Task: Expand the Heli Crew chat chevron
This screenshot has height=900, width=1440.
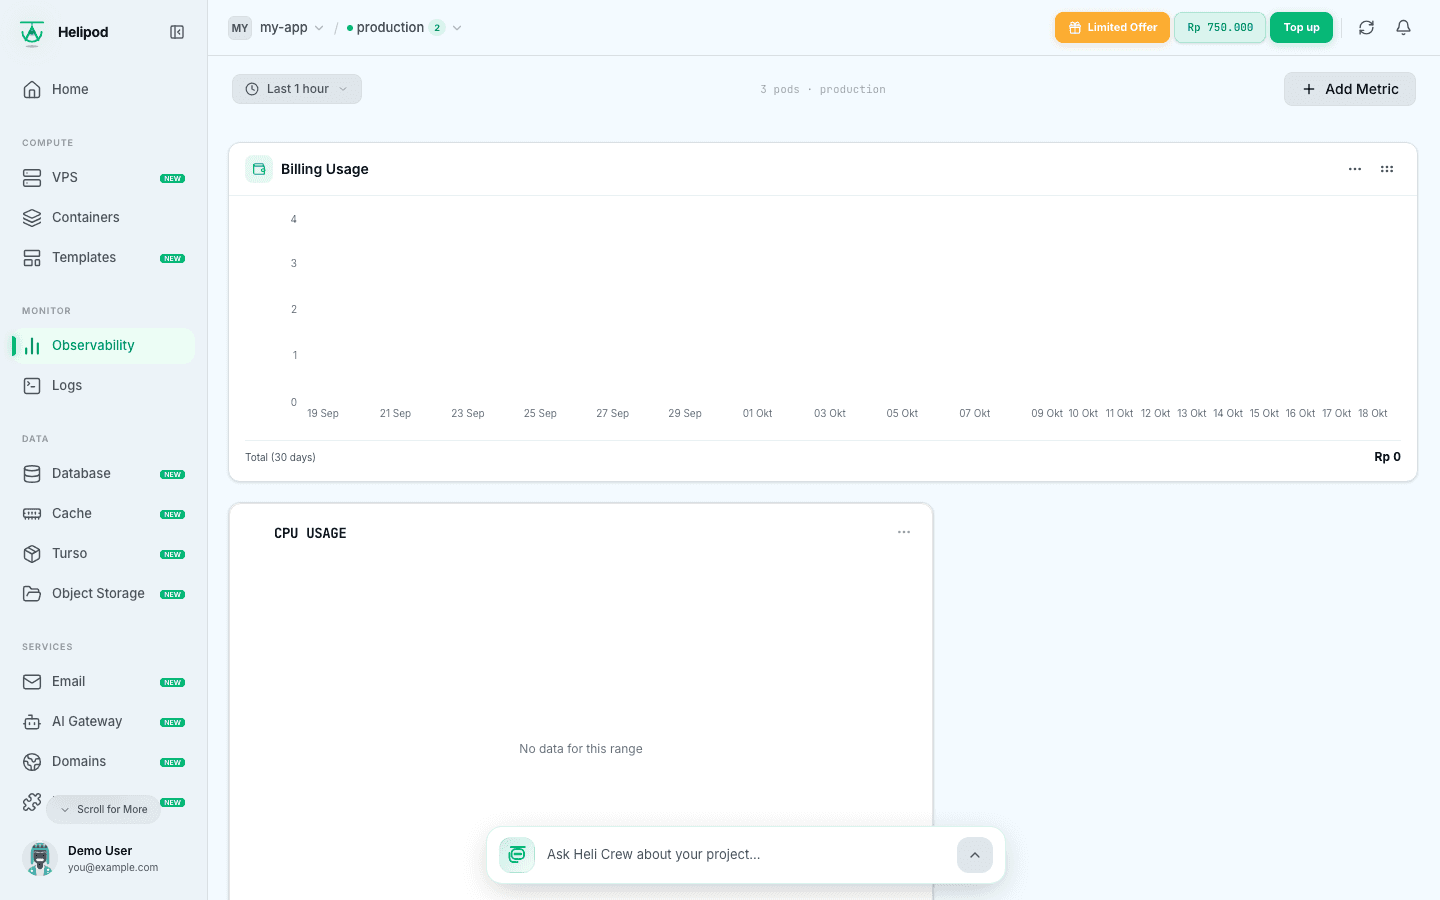Action: click(975, 855)
